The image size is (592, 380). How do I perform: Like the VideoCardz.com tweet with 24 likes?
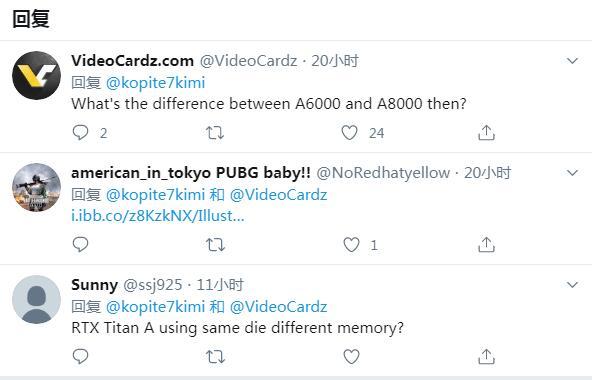[349, 133]
